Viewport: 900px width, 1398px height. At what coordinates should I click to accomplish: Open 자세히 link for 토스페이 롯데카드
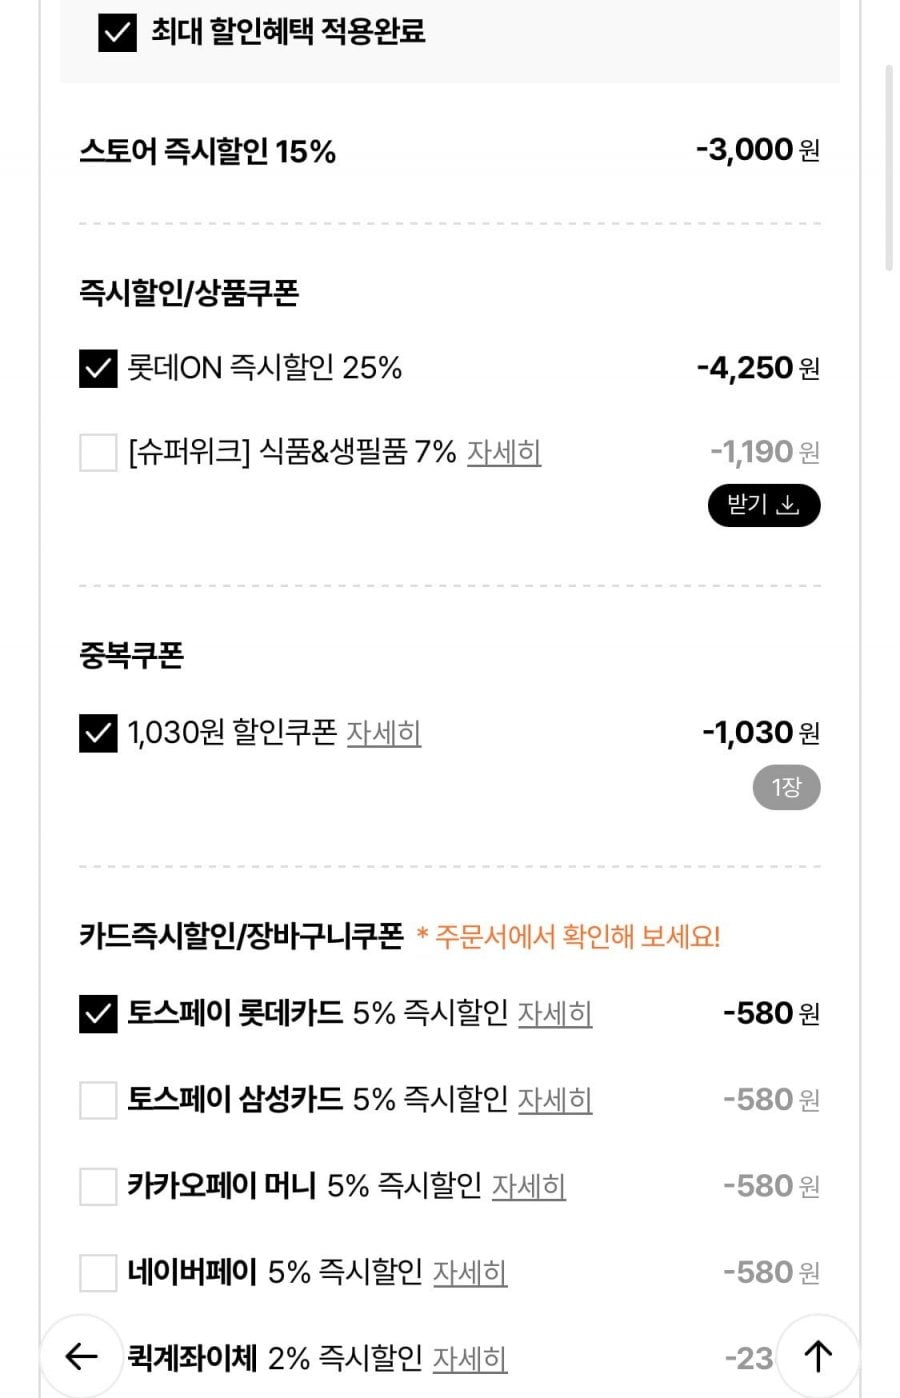coord(554,1014)
